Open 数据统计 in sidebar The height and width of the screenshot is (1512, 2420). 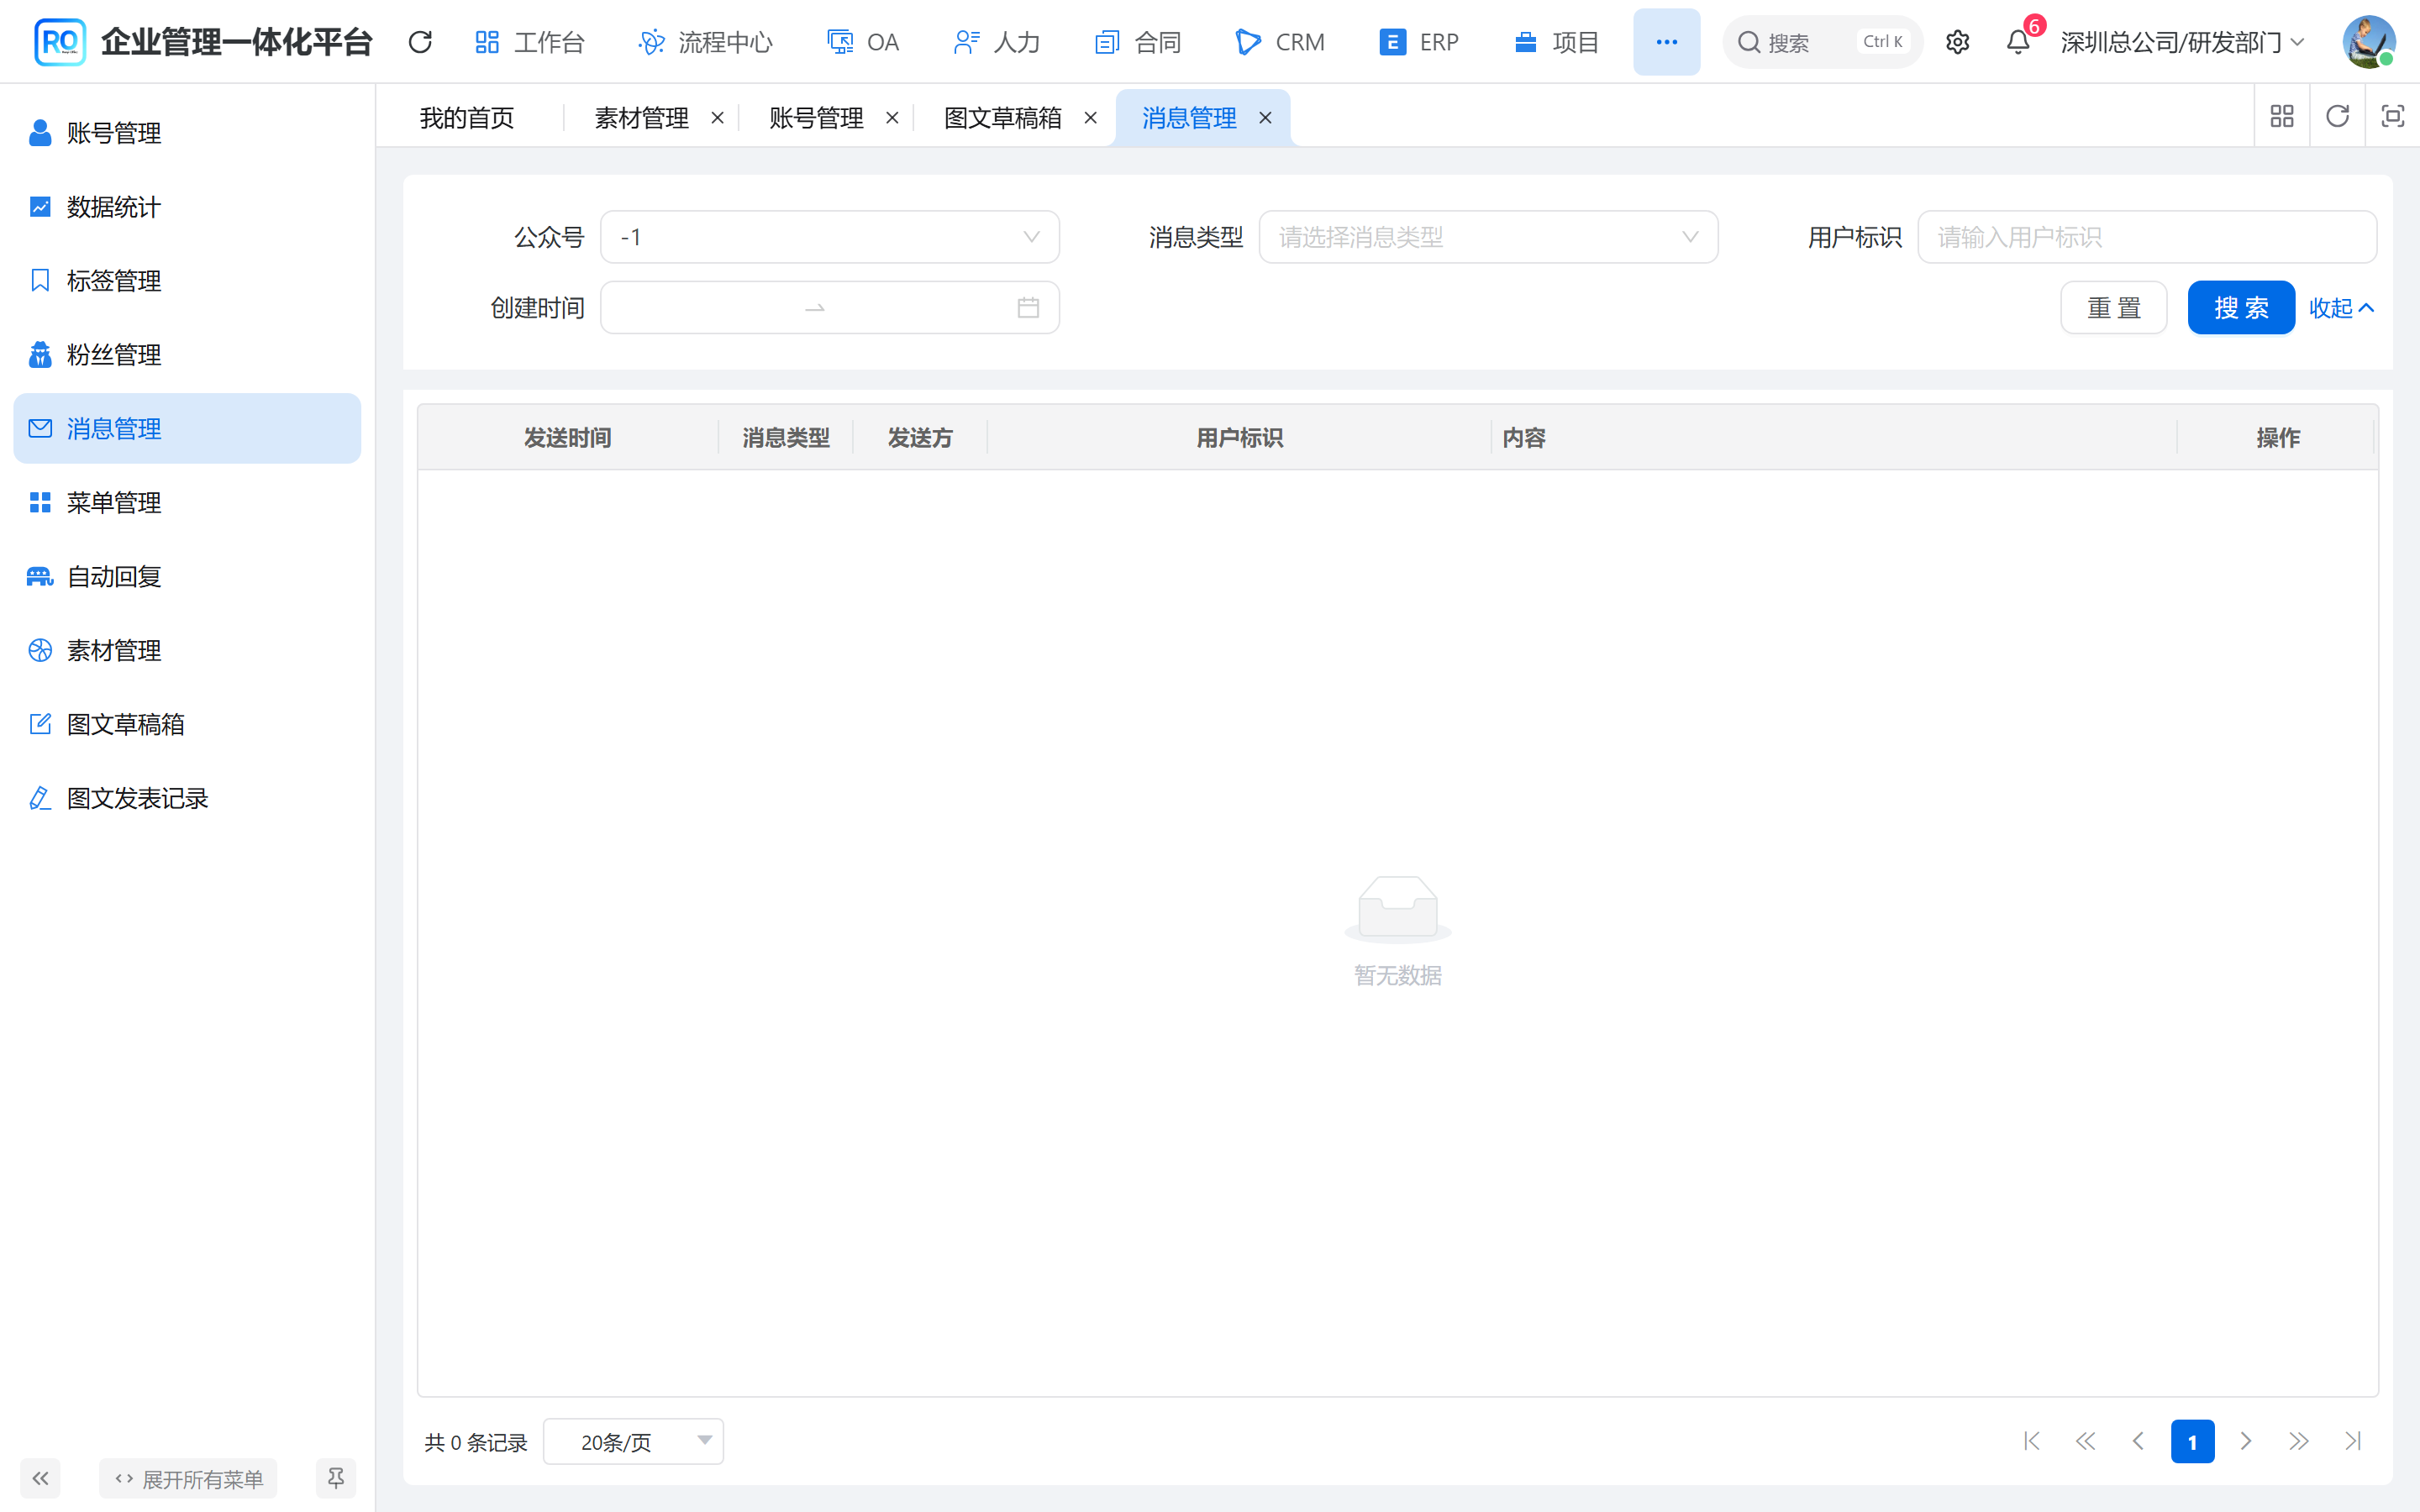pyautogui.click(x=187, y=207)
